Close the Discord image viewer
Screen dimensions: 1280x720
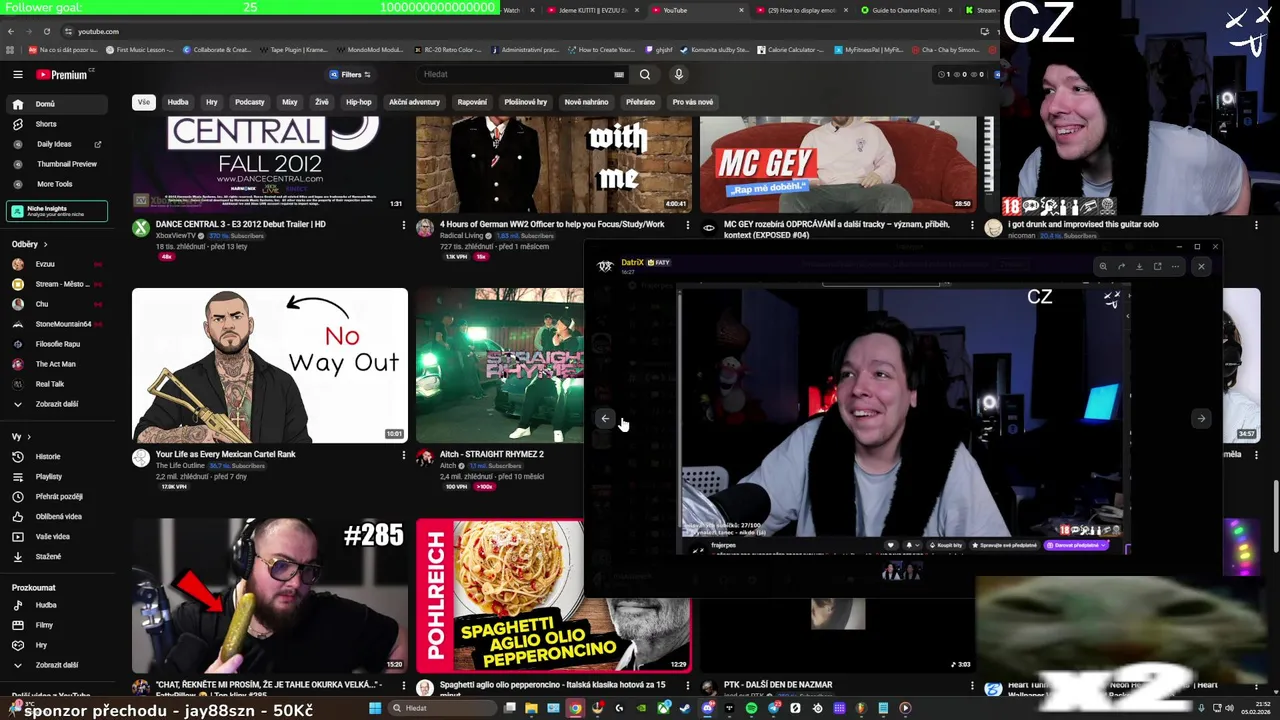click(1201, 267)
